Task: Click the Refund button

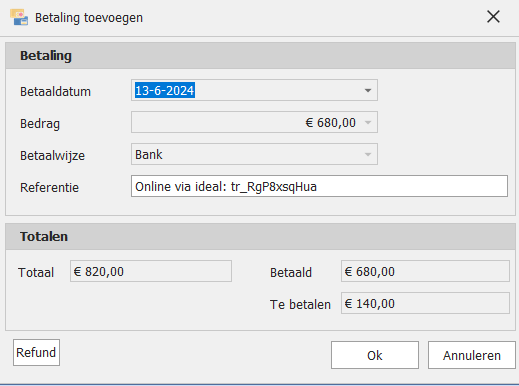Action: [36, 353]
